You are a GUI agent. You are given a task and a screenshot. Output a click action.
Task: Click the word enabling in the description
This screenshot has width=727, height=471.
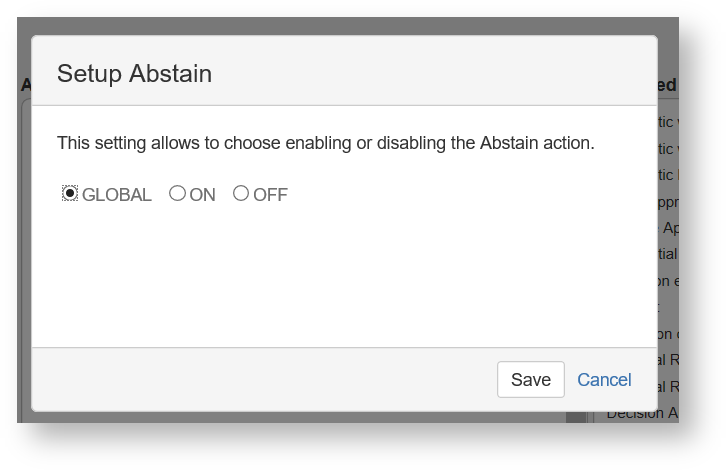click(318, 143)
